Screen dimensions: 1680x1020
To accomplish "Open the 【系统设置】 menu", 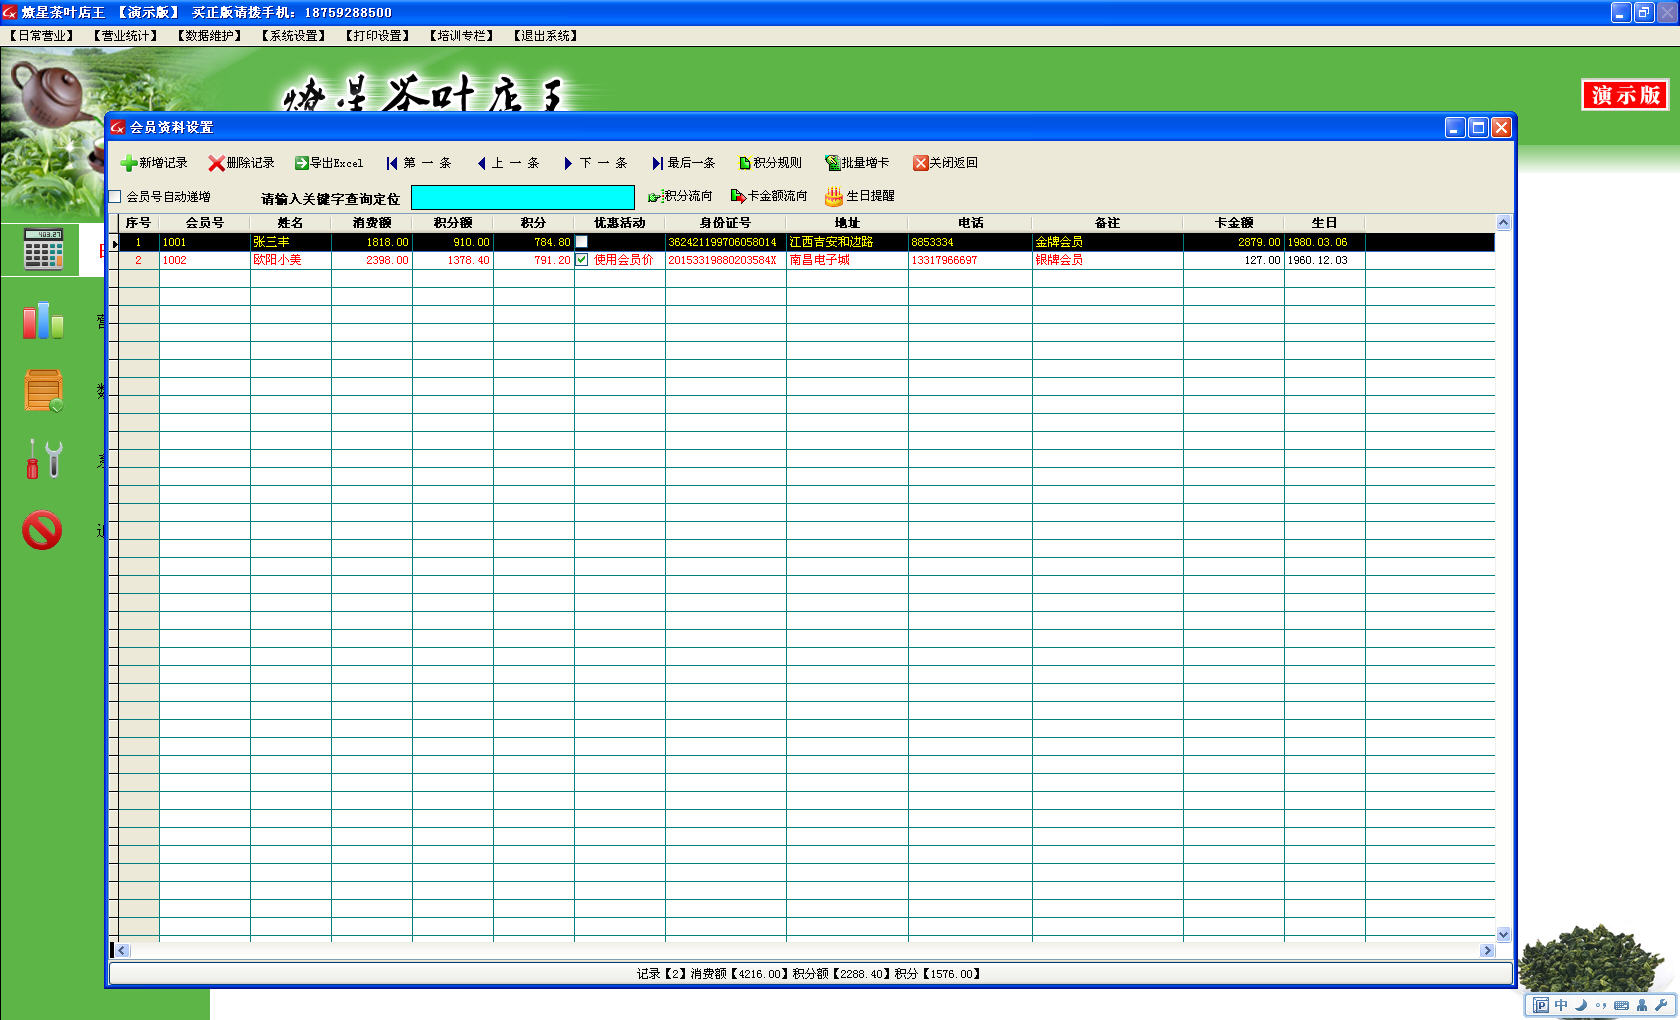I will point(294,36).
